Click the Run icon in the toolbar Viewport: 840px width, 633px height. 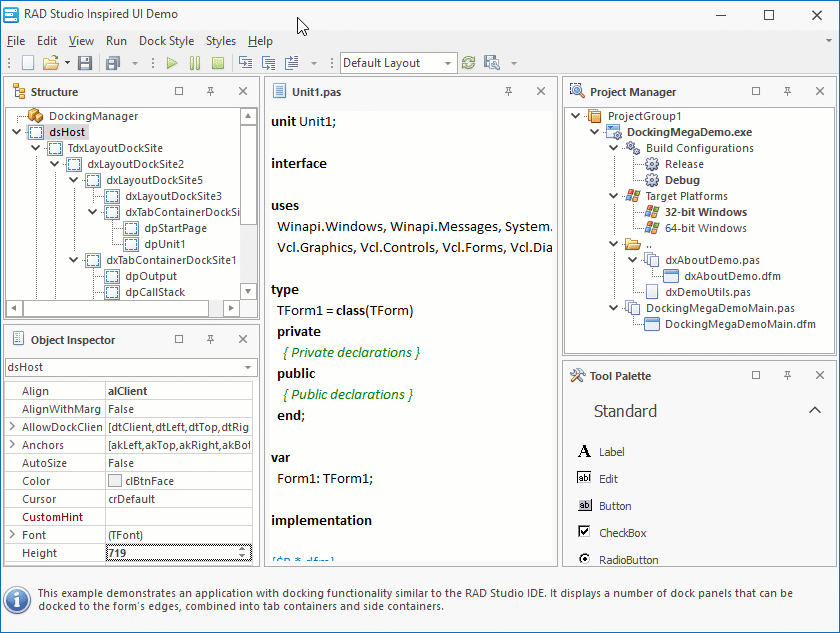point(171,62)
